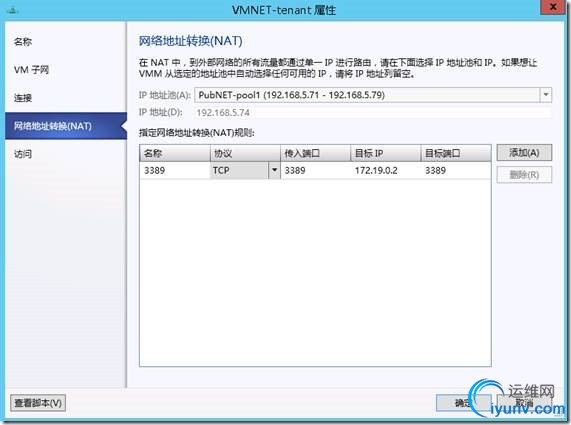Image resolution: width=571 pixels, height=425 pixels.
Task: Click 删除(R) remove rule button
Action: click(524, 175)
